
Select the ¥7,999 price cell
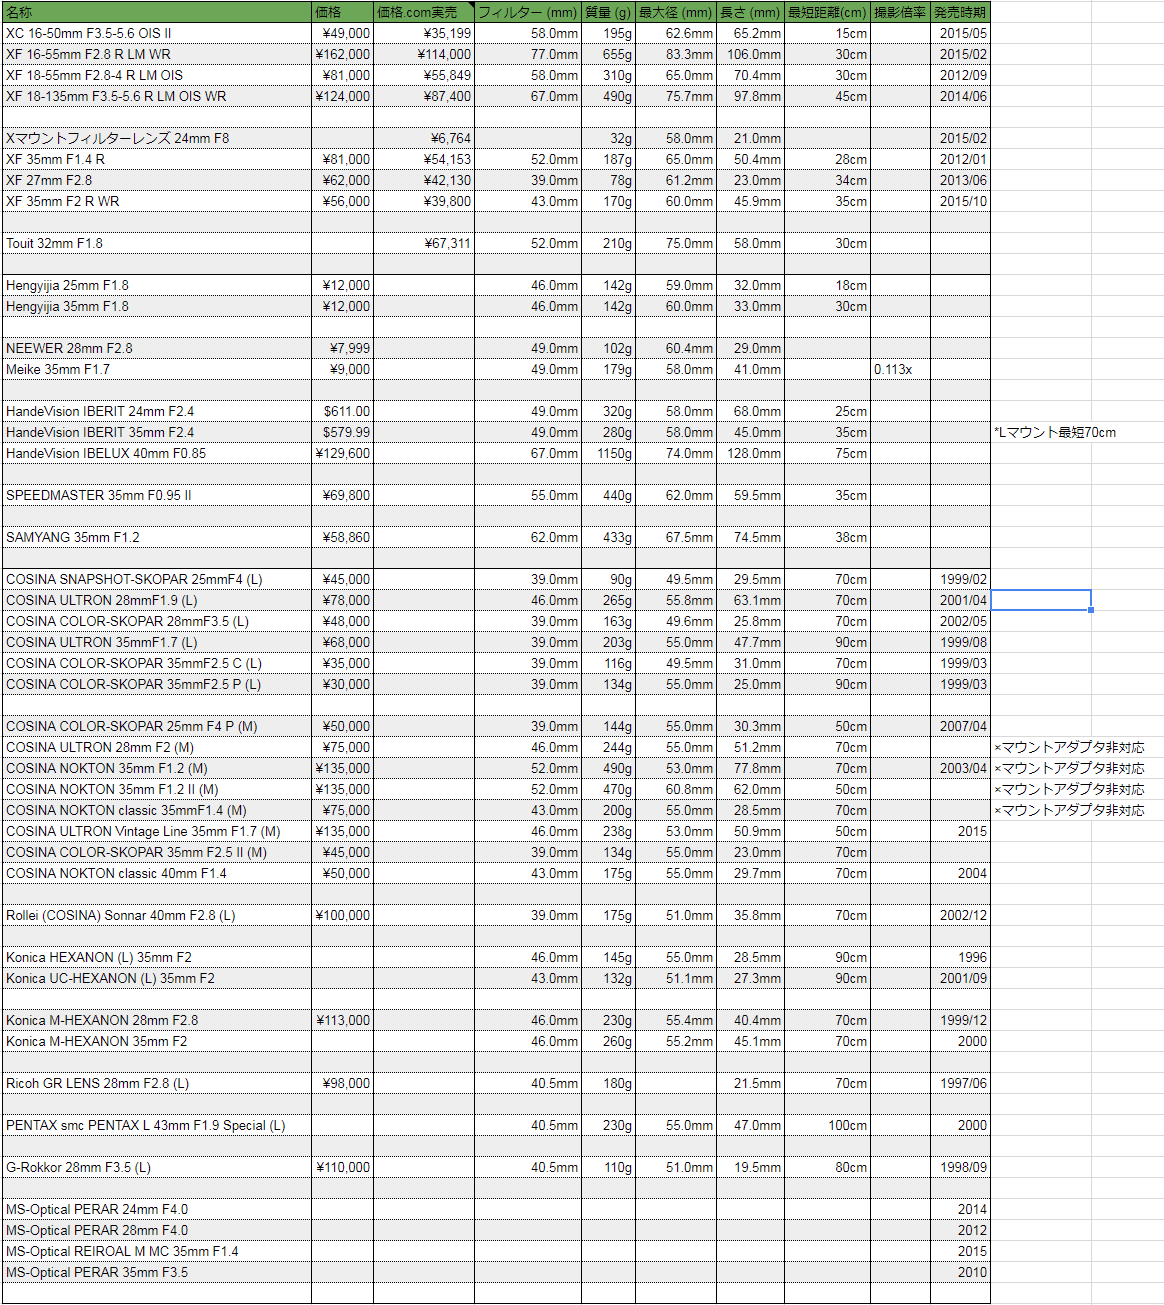(x=342, y=348)
